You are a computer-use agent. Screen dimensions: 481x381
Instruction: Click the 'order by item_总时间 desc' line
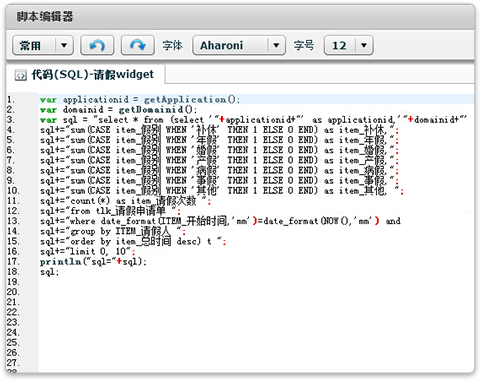pos(133,241)
